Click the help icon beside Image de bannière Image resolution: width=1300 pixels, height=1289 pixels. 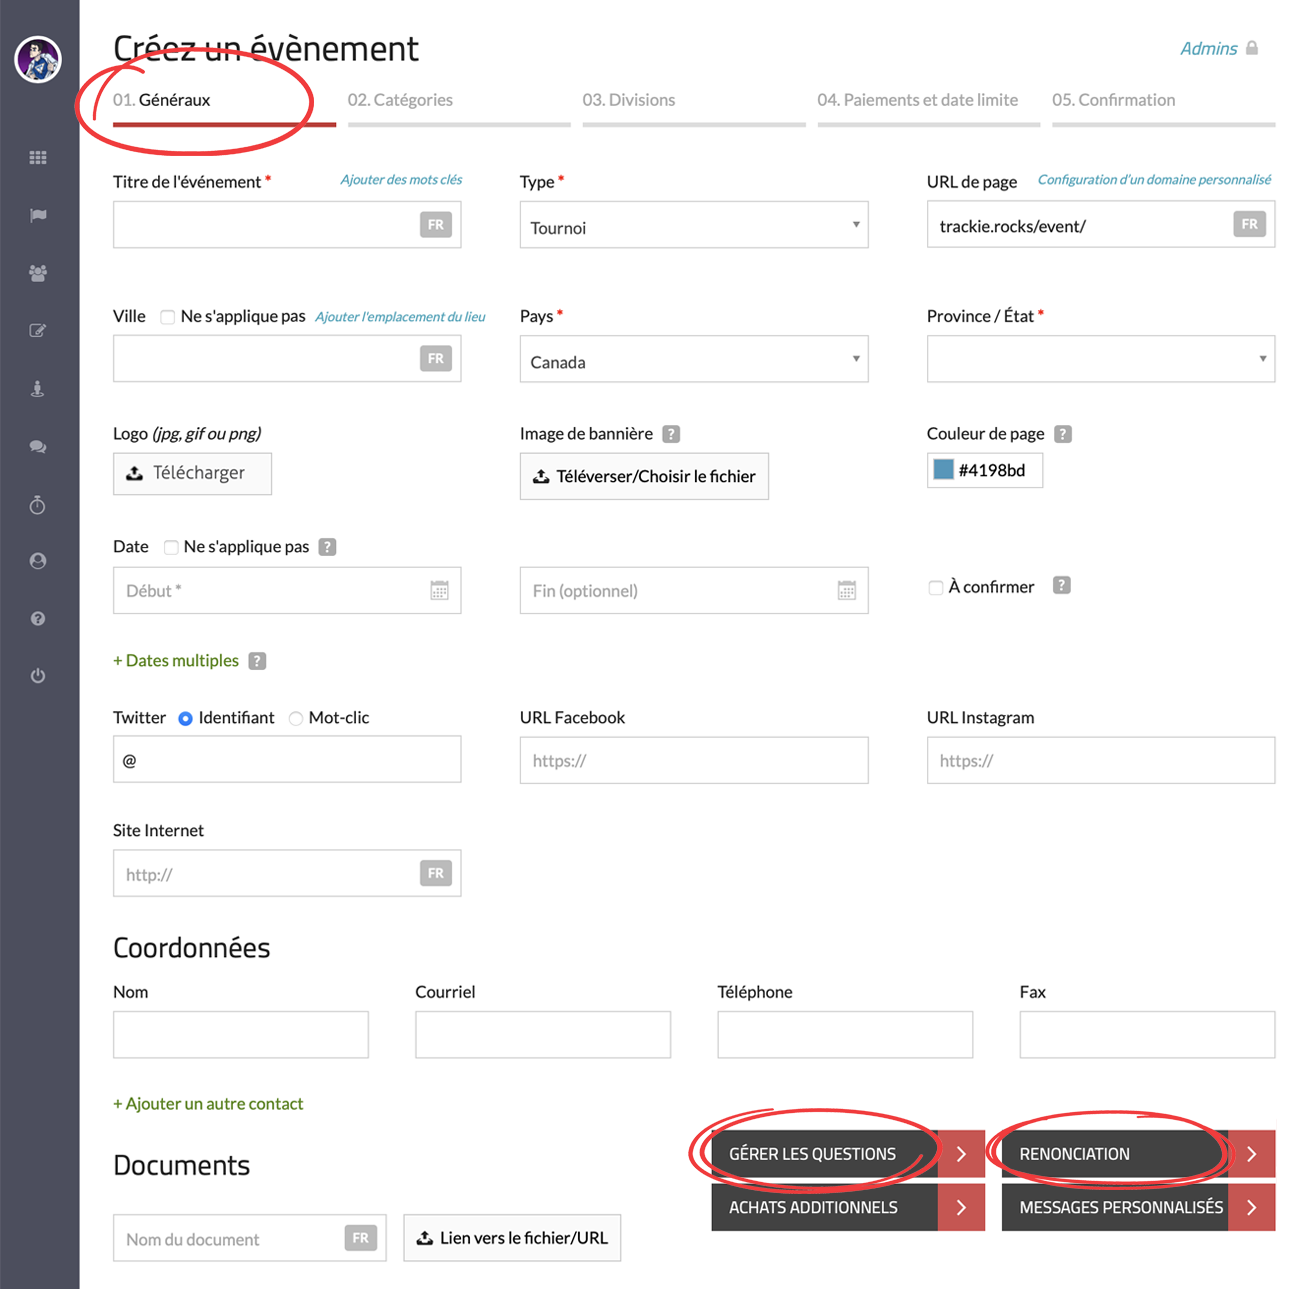[671, 434]
